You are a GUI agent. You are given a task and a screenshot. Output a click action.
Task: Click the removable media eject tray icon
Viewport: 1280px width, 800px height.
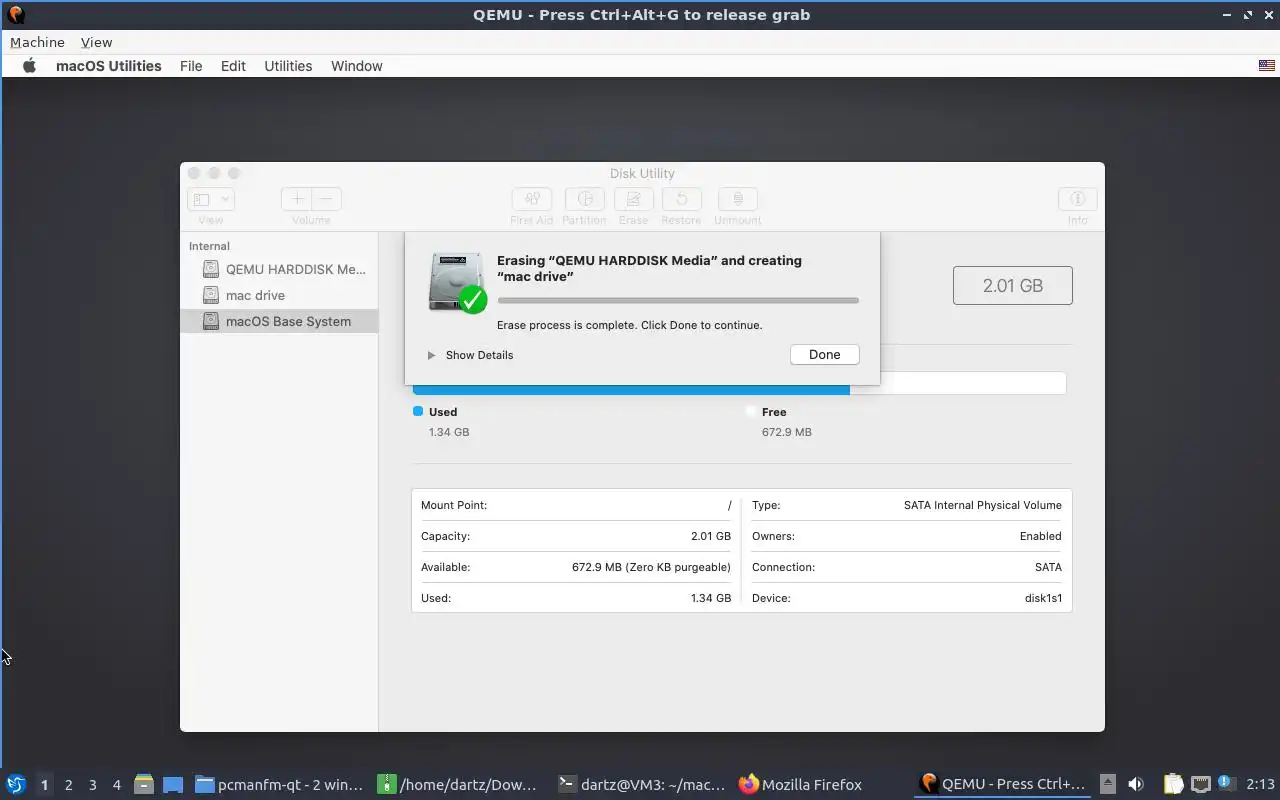pos(1108,784)
